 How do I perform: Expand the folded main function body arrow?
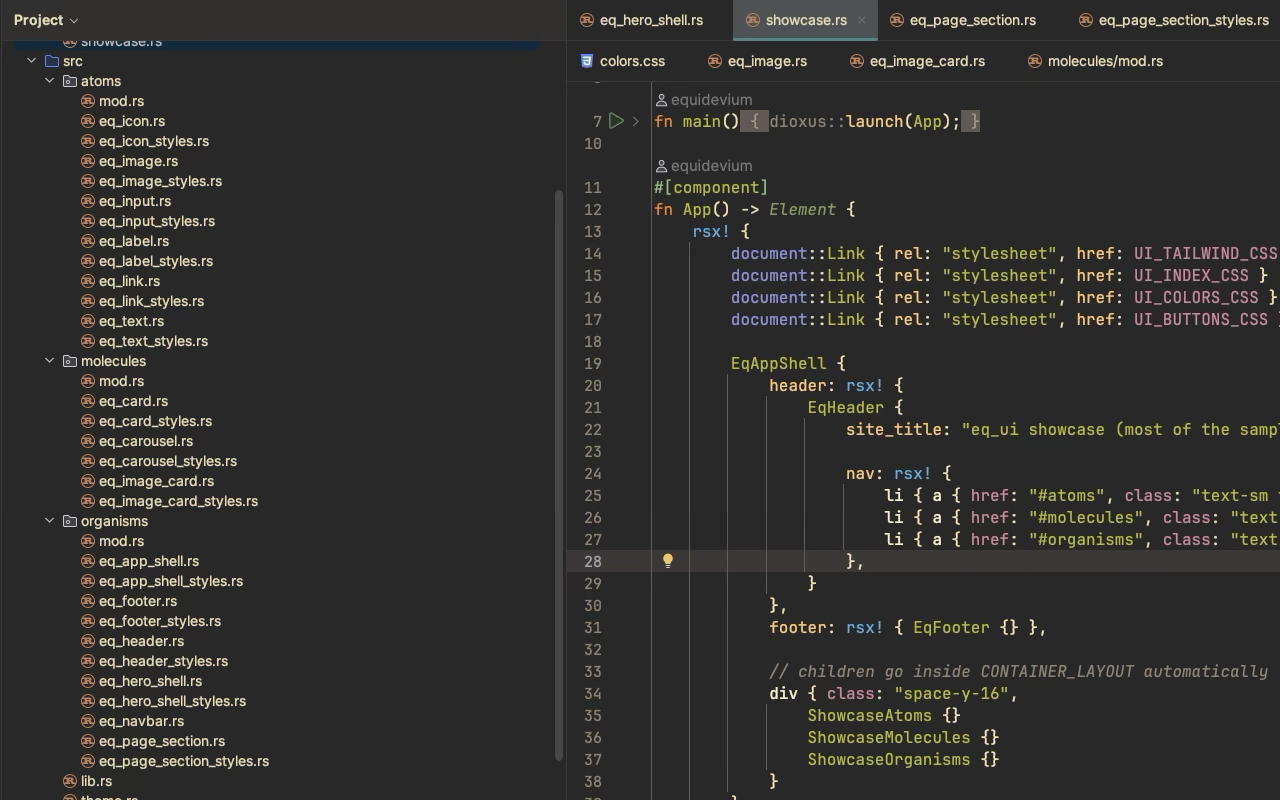[x=636, y=121]
